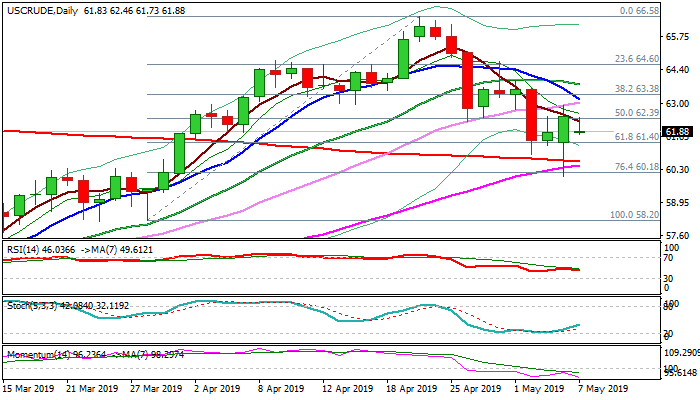This screenshot has height=400, width=700.
Task: Click the 57.60 price axis value
Action: [677, 236]
